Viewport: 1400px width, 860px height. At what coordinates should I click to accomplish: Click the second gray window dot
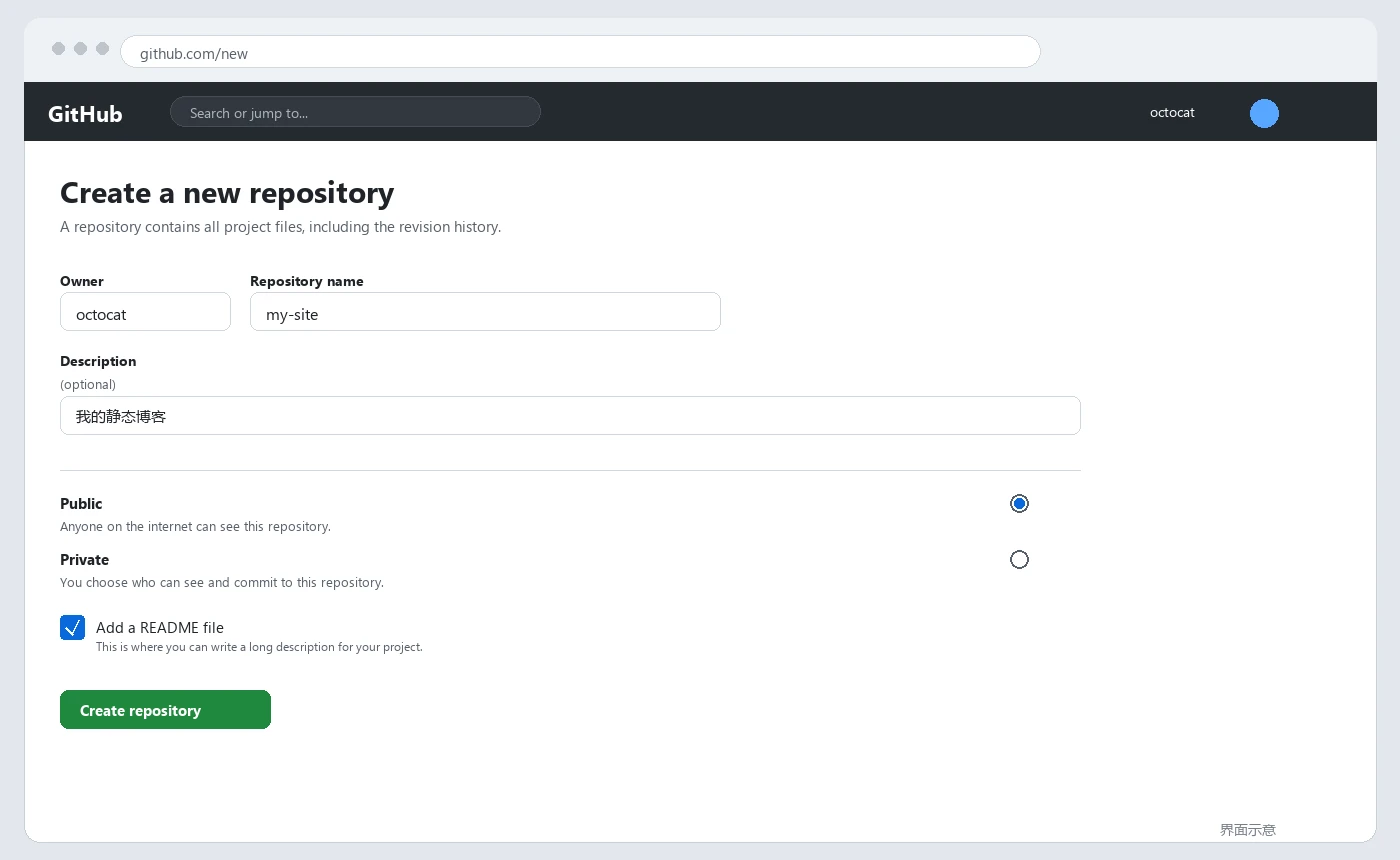[x=81, y=49]
